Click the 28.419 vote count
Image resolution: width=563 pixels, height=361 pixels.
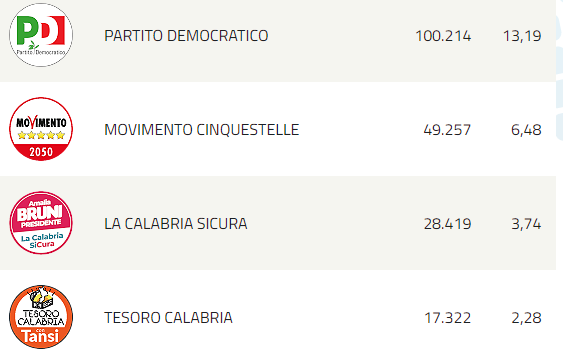(447, 224)
